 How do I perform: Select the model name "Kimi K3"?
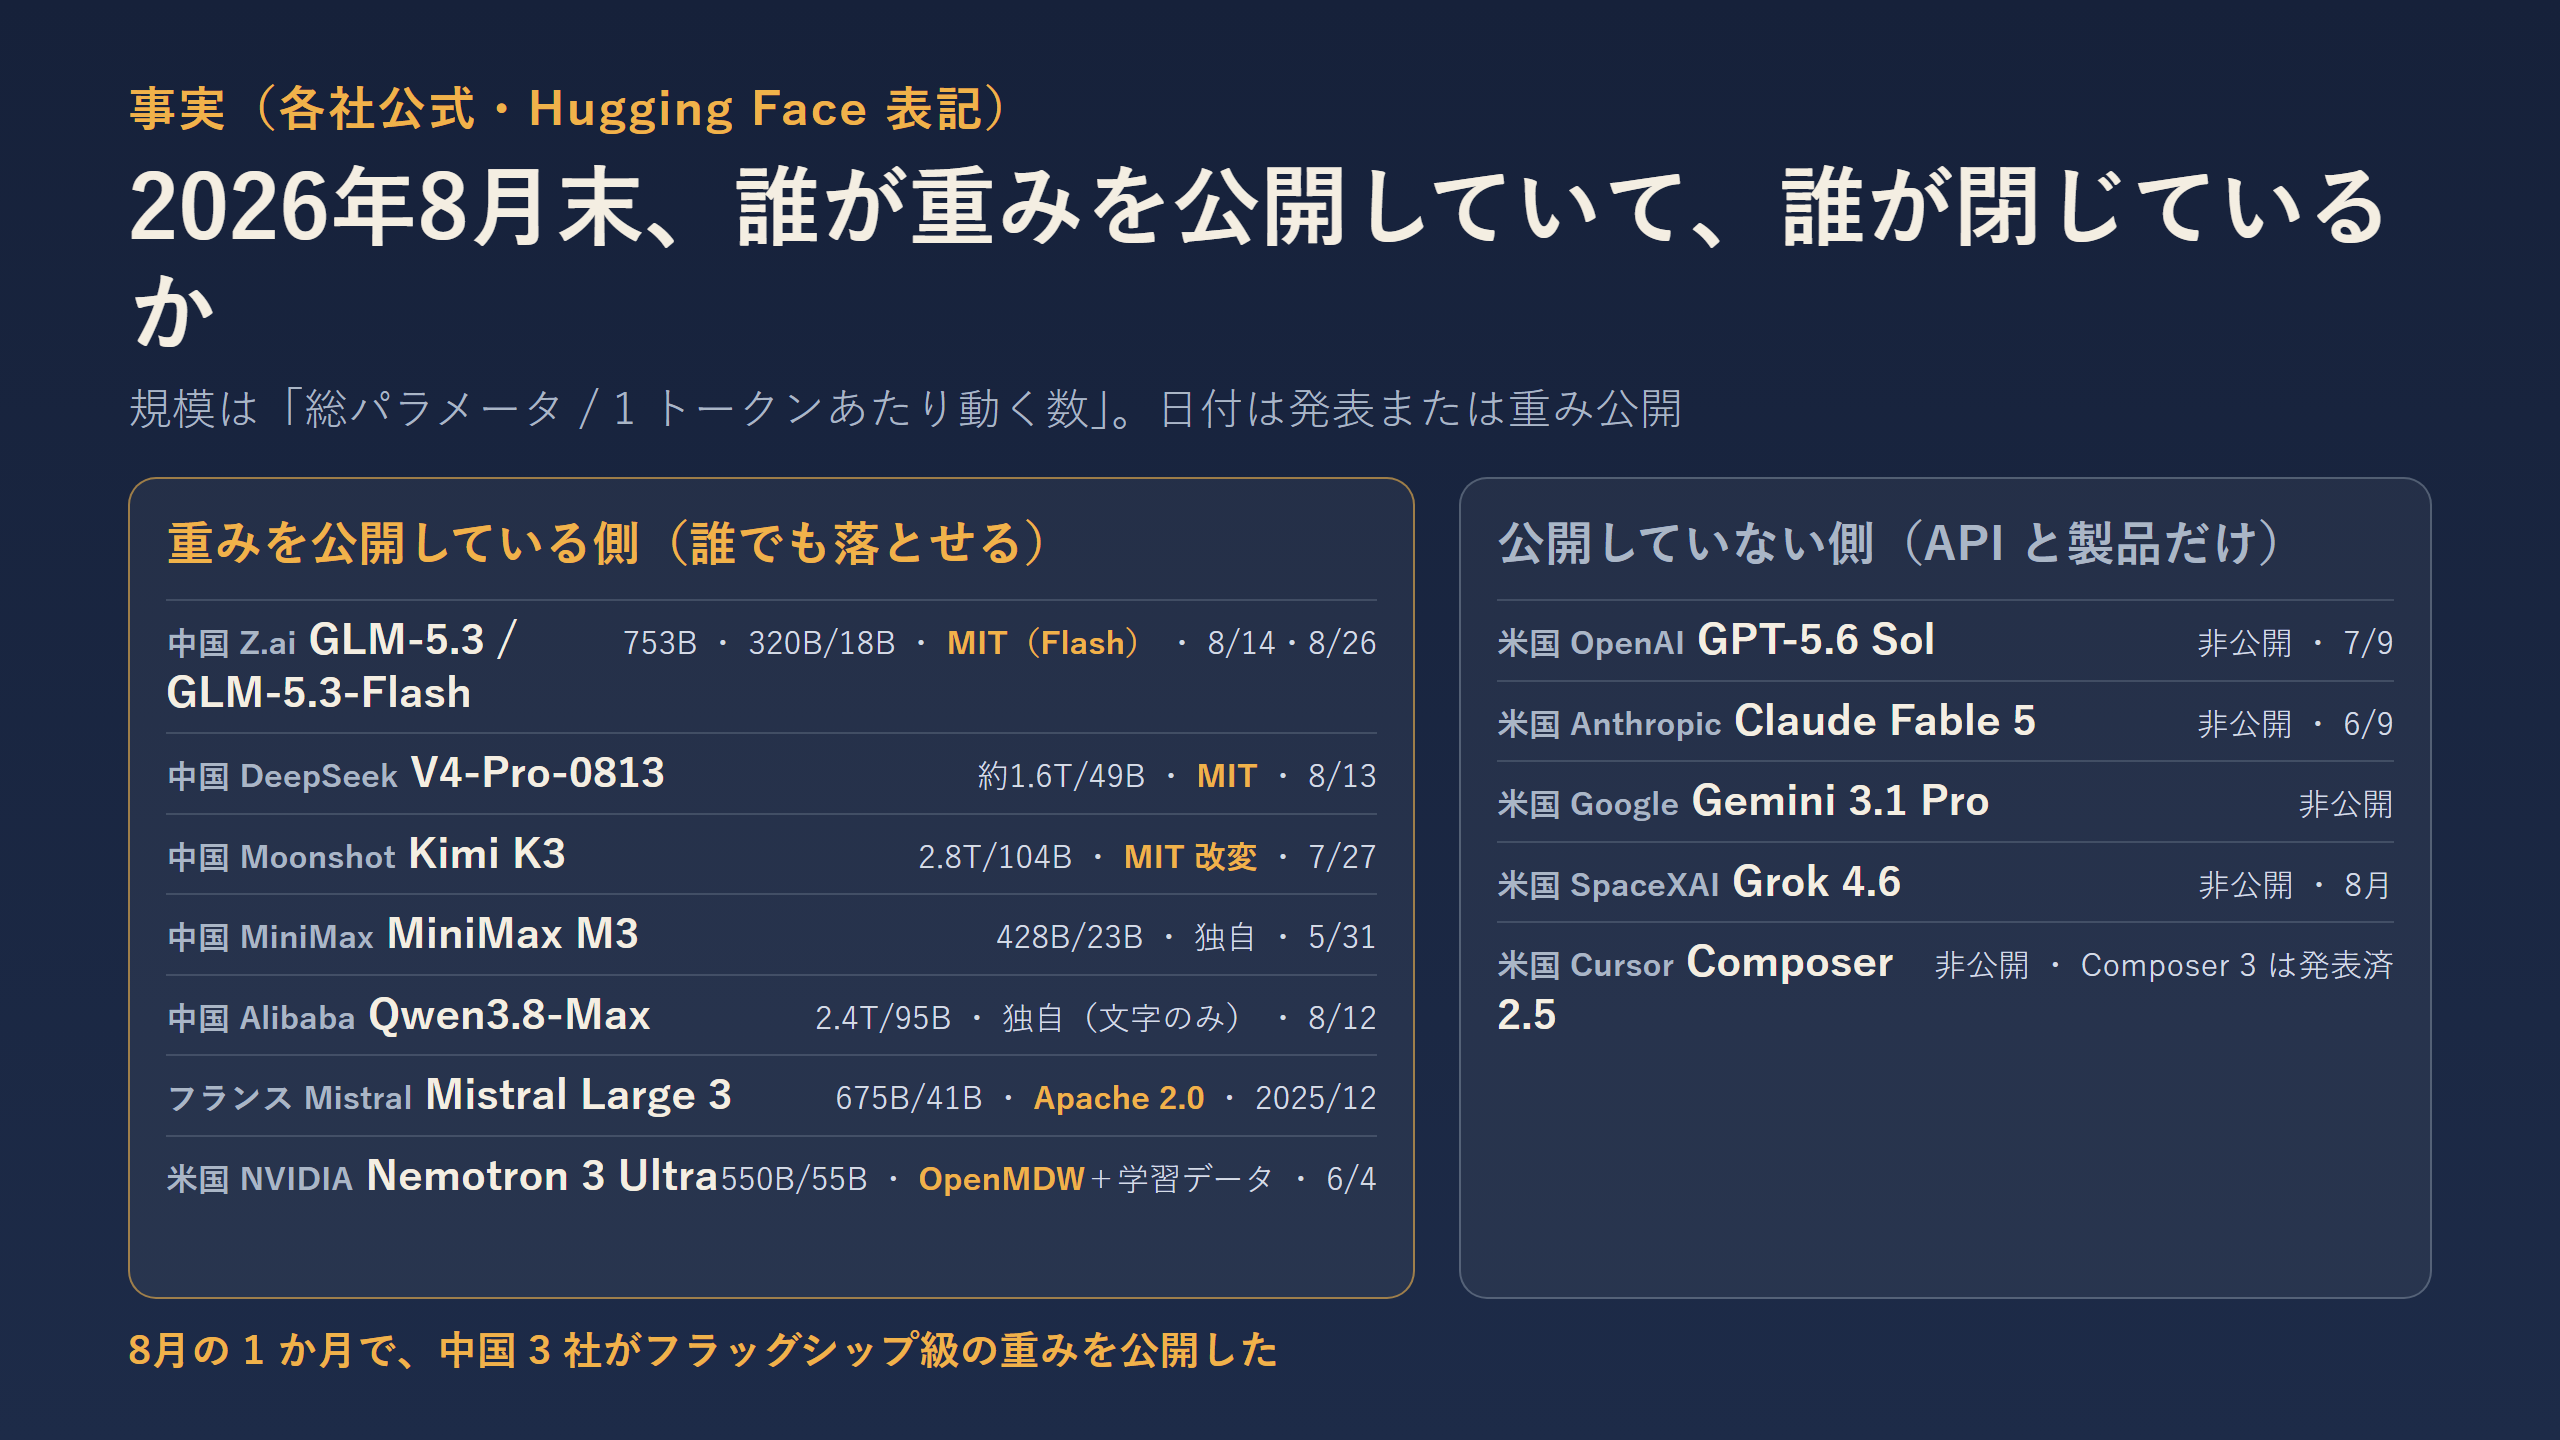(487, 853)
